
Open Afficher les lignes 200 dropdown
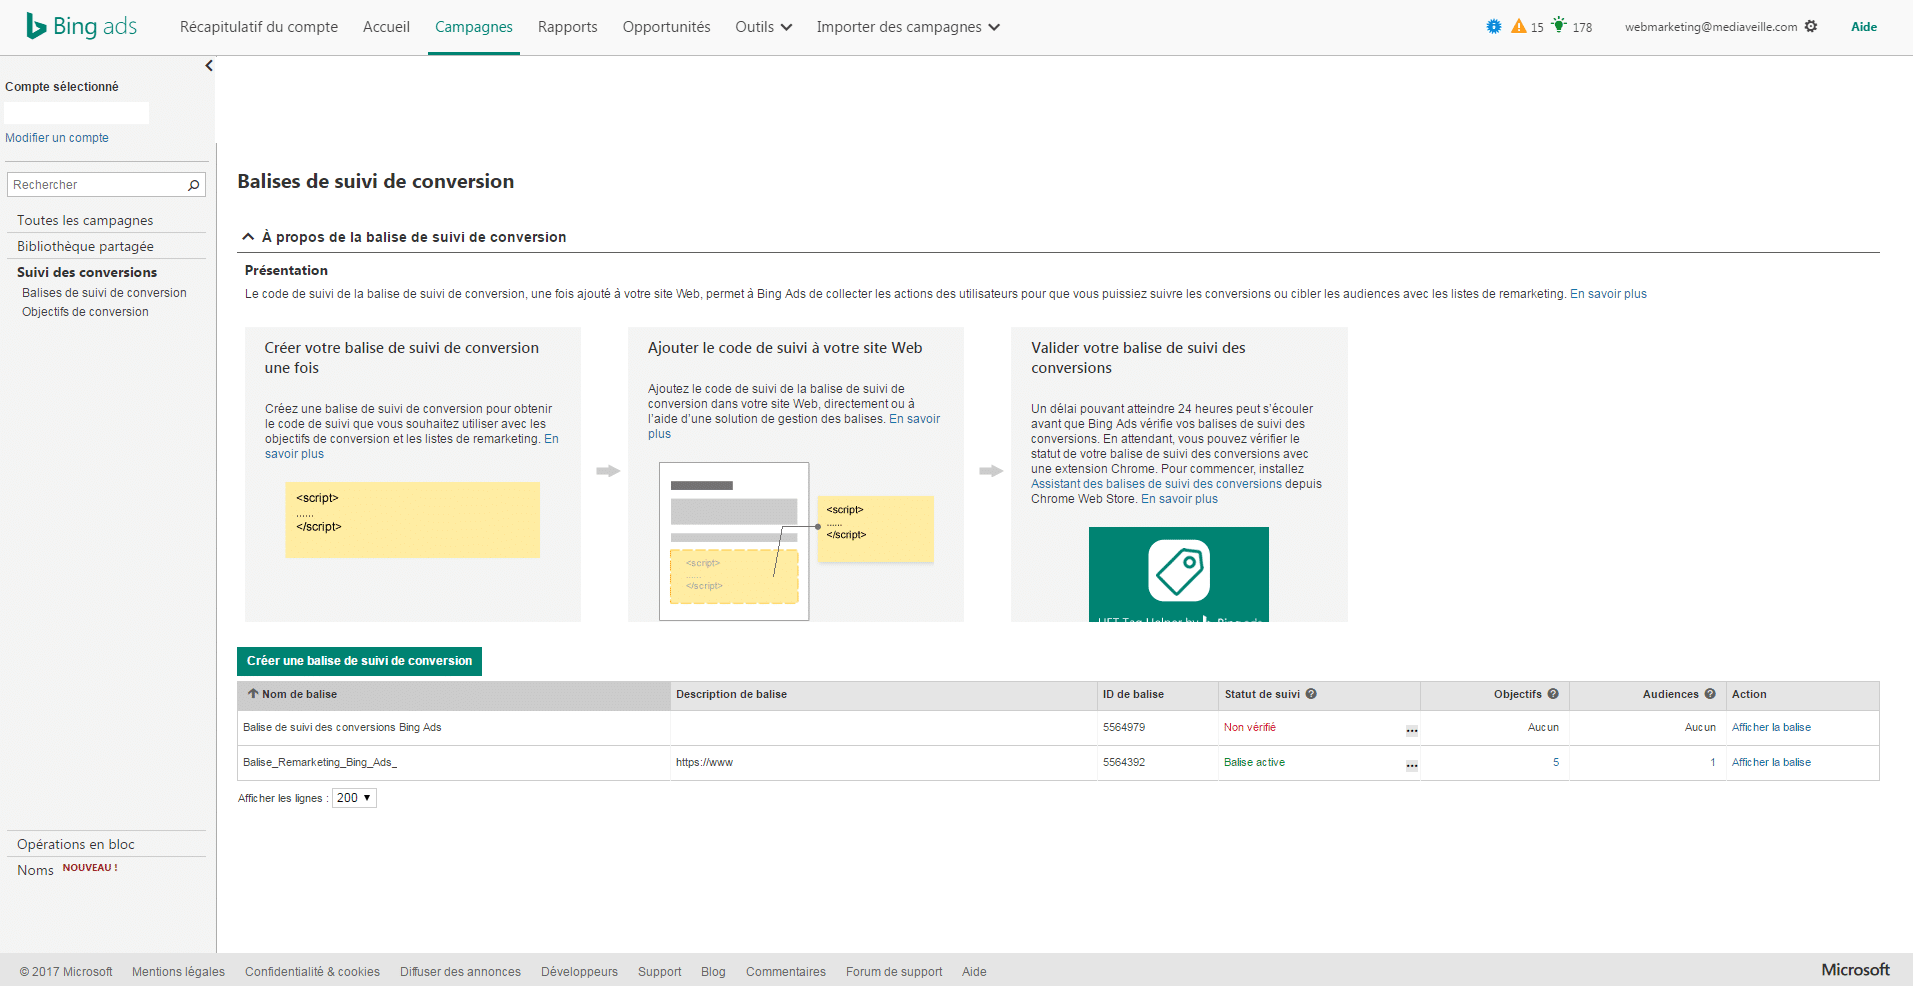[x=354, y=798]
